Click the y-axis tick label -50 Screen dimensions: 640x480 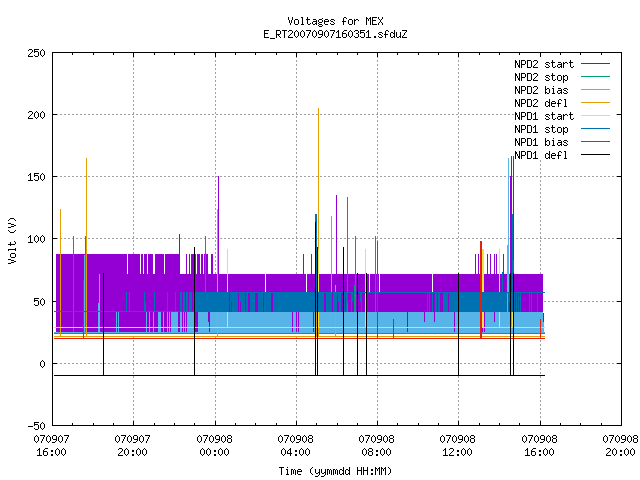[36, 426]
